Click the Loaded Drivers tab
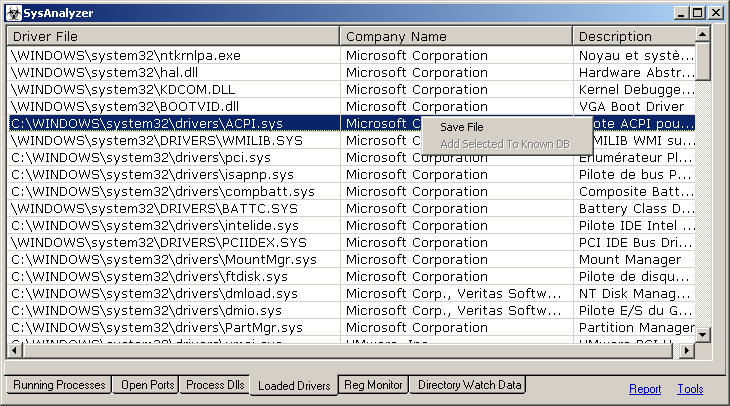Image resolution: width=730 pixels, height=406 pixels. (x=294, y=386)
